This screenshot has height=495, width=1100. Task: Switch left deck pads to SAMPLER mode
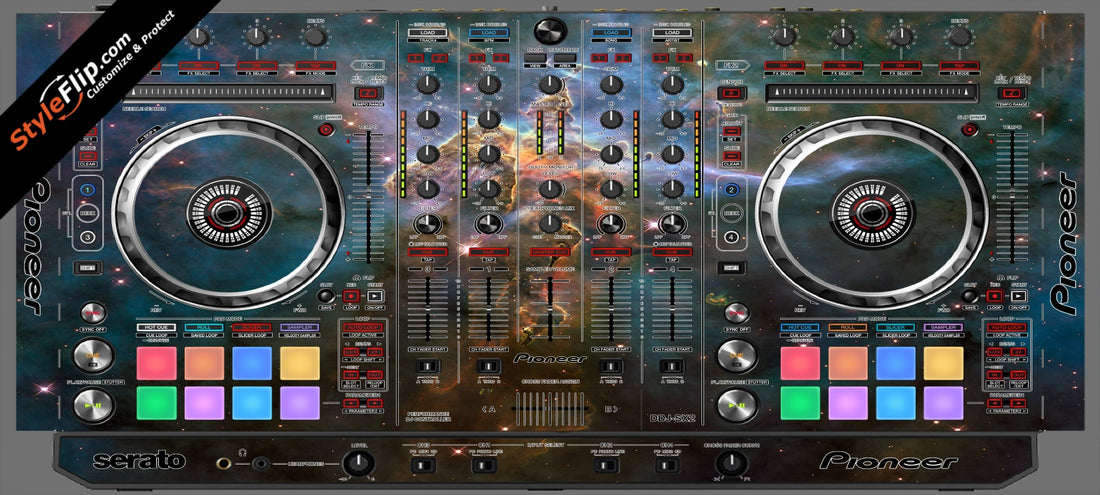(x=300, y=327)
